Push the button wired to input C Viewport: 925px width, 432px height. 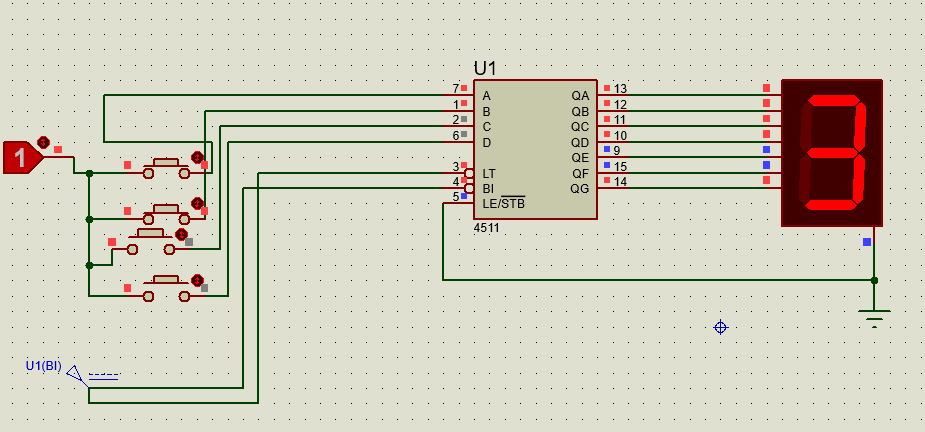[151, 243]
